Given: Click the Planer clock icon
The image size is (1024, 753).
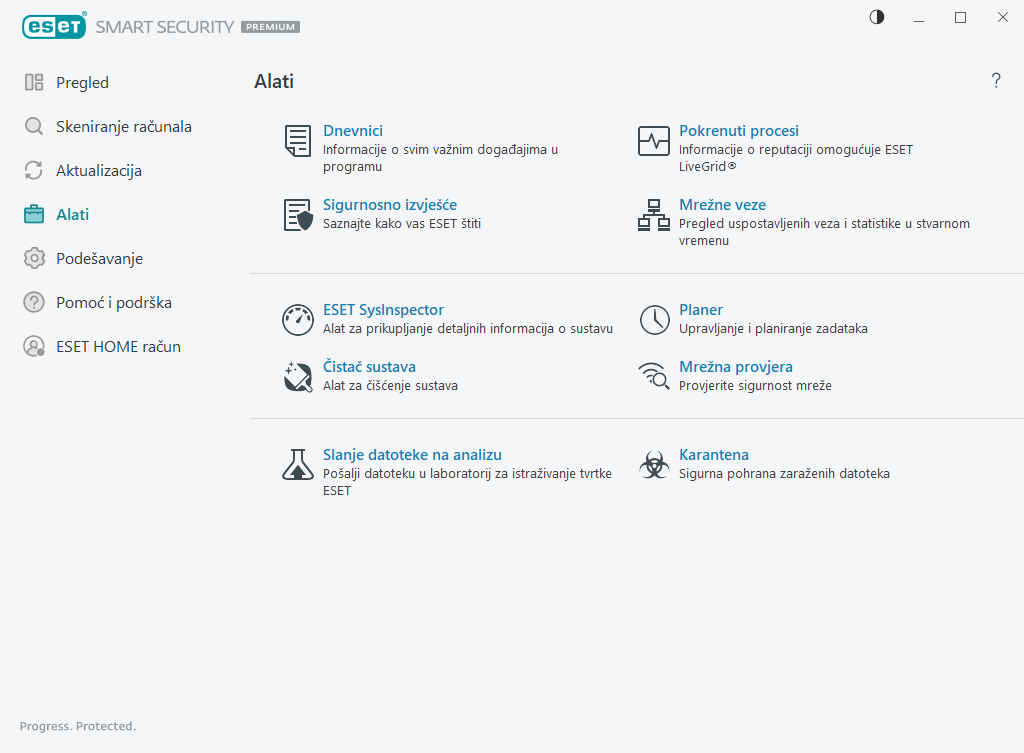Looking at the screenshot, I should (654, 320).
